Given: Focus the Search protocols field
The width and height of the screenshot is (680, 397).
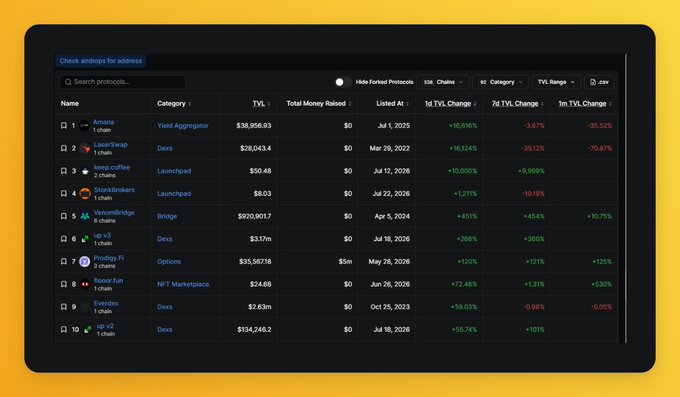Looking at the screenshot, I should click(x=122, y=82).
